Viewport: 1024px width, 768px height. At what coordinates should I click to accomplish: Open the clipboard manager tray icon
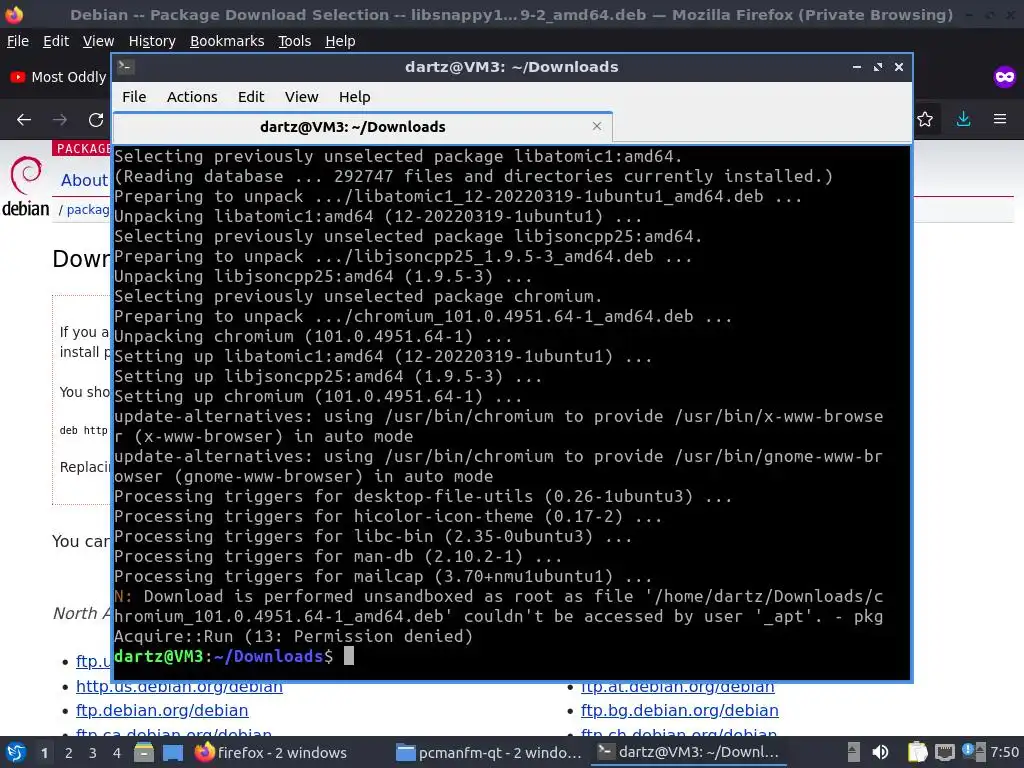[918, 752]
